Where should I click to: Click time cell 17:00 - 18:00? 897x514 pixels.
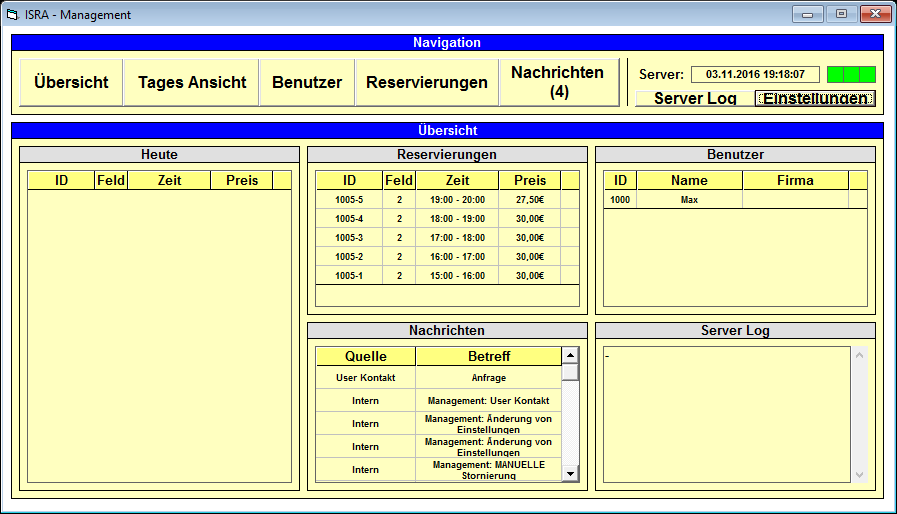[x=458, y=238]
